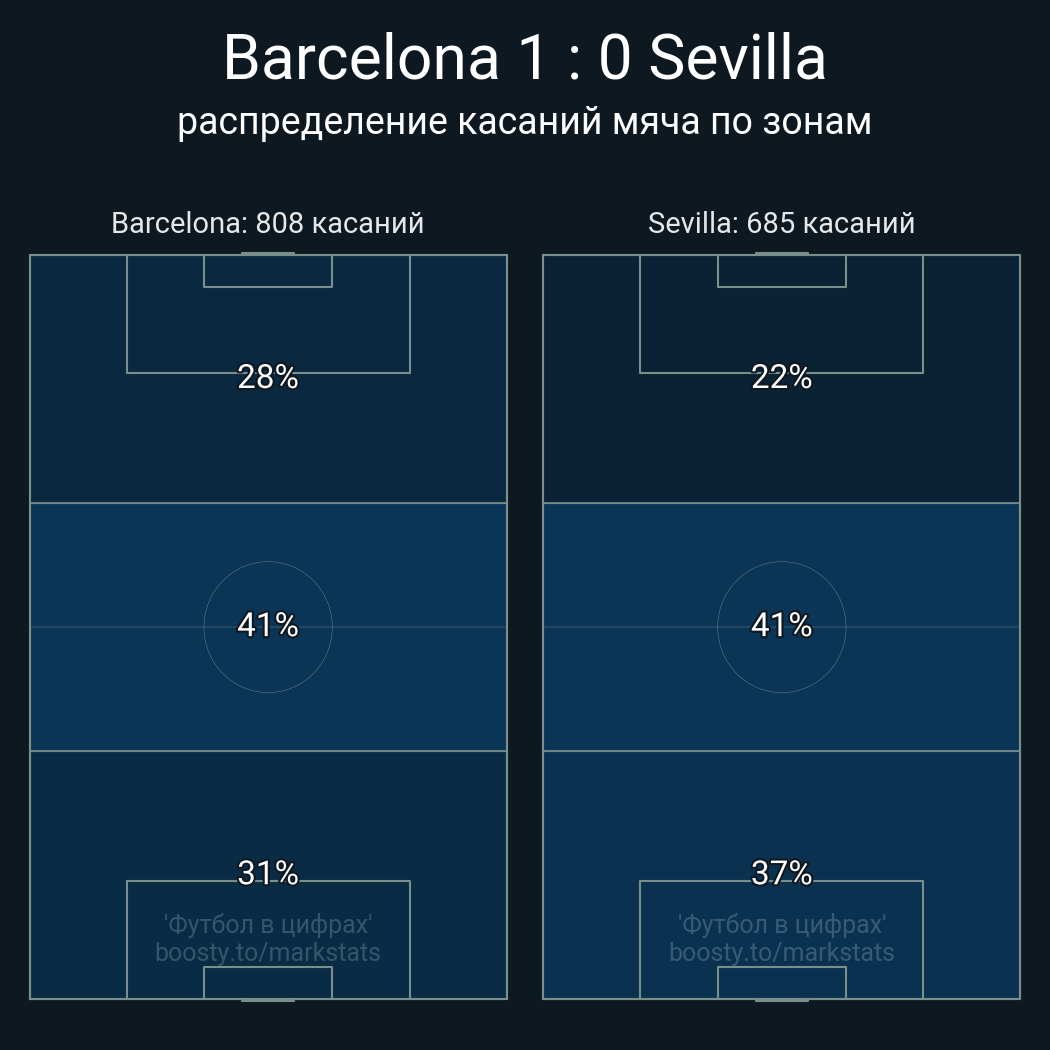Screen dimensions: 1050x1050
Task: Select the 'Barcelona: 808 касаний' heading
Action: (267, 223)
